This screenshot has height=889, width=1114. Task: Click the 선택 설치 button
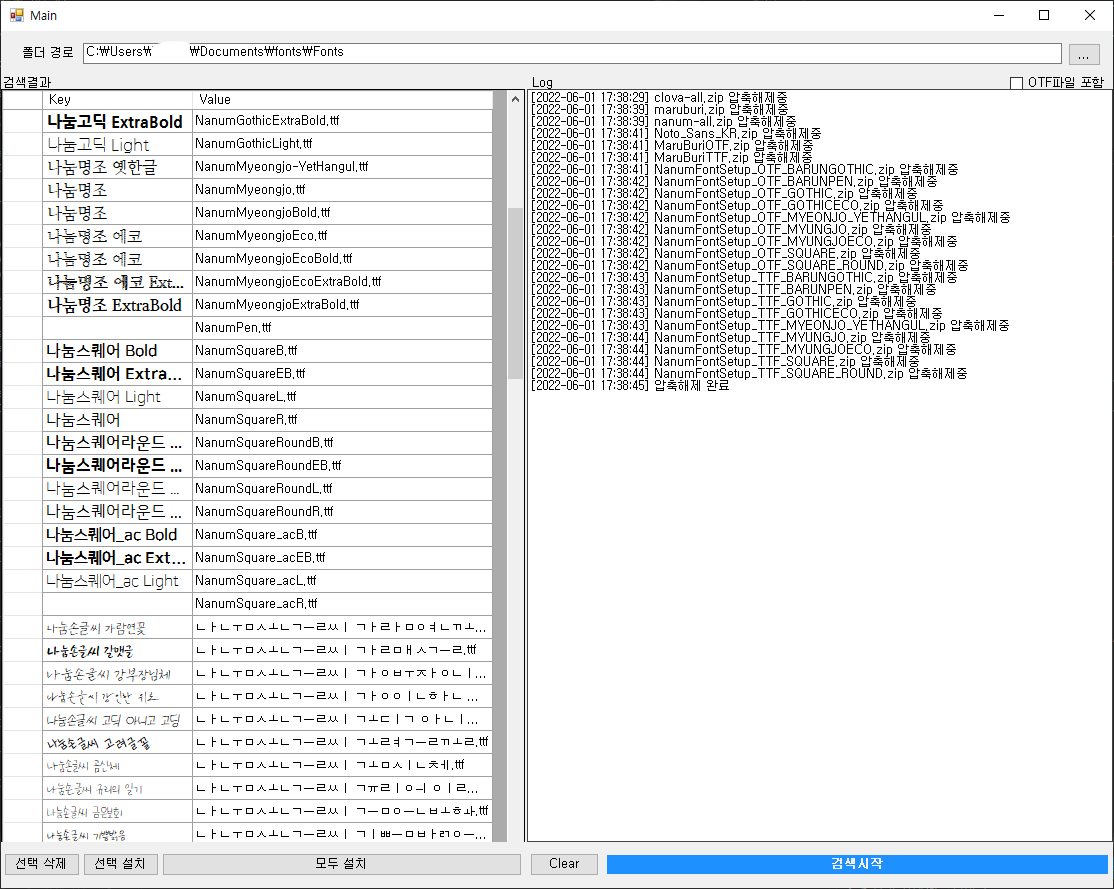pos(120,863)
